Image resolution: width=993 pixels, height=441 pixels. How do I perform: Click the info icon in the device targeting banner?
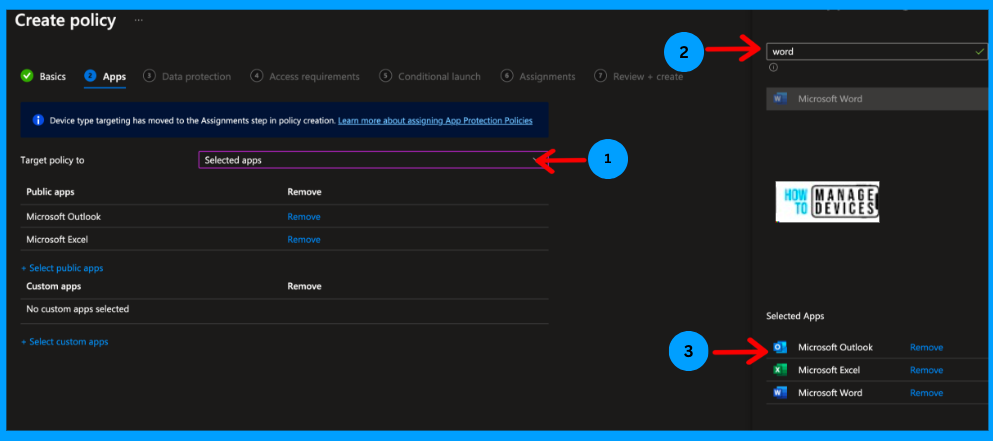38,120
